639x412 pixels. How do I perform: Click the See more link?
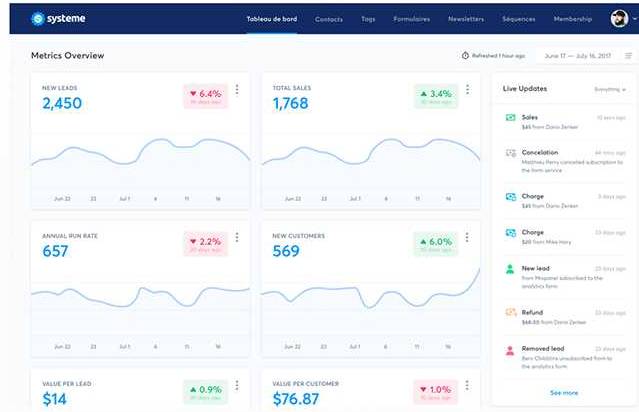pos(564,393)
